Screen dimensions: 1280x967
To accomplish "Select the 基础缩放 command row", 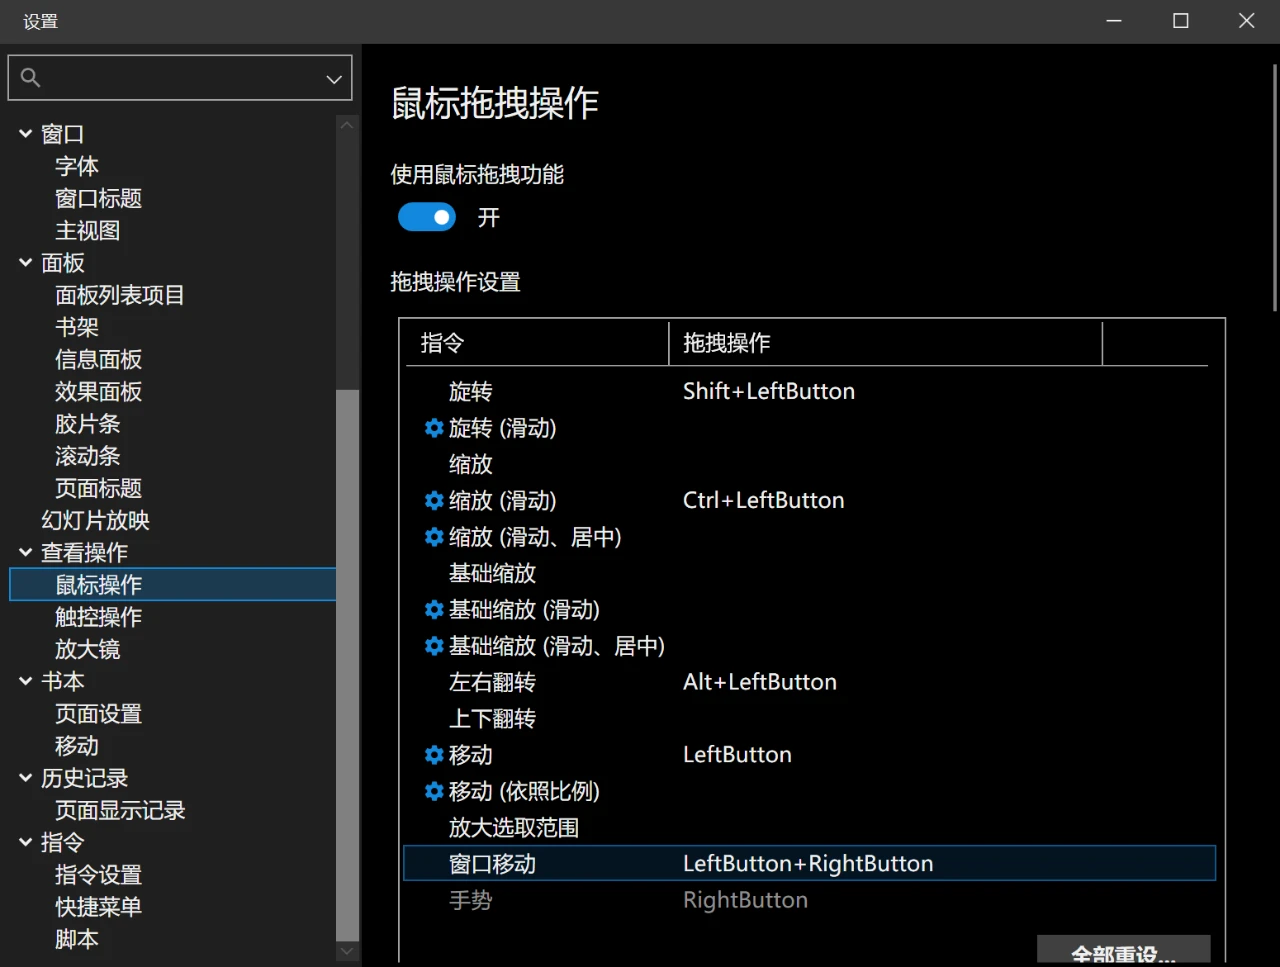I will click(809, 573).
